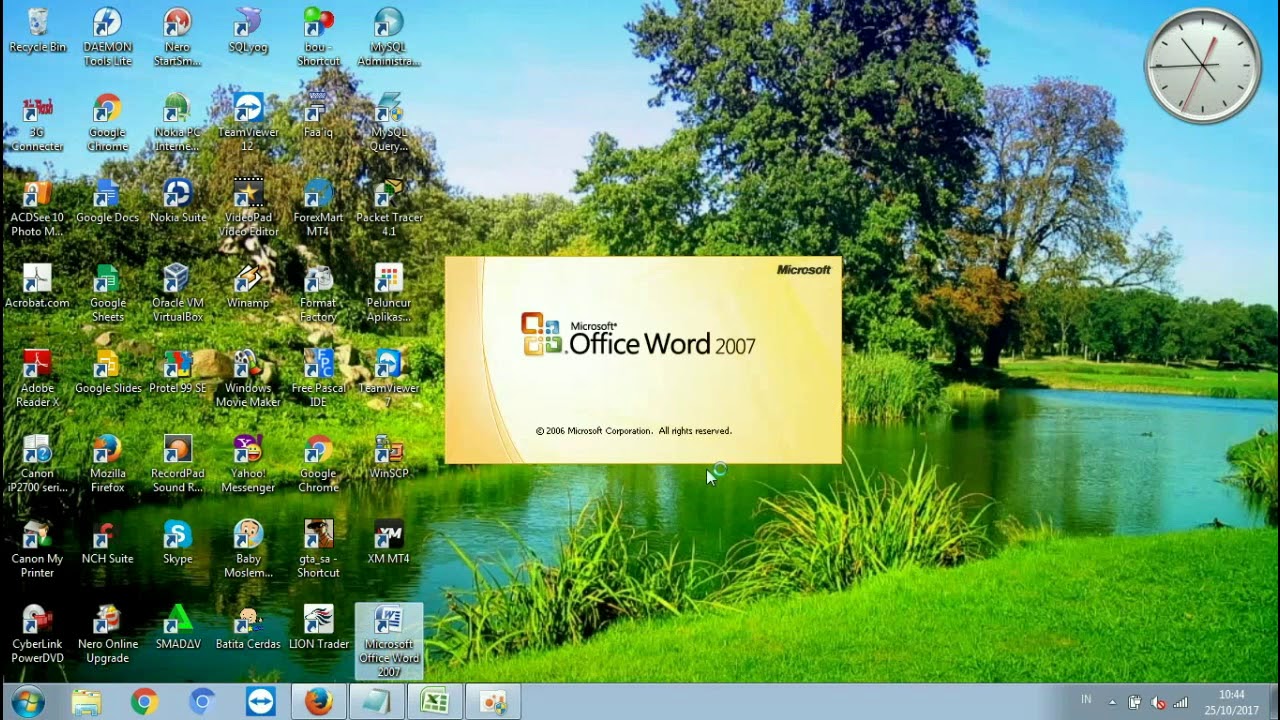1280x720 pixels.
Task: Select the Windows Movie Maker icon
Action: pyautogui.click(x=247, y=379)
